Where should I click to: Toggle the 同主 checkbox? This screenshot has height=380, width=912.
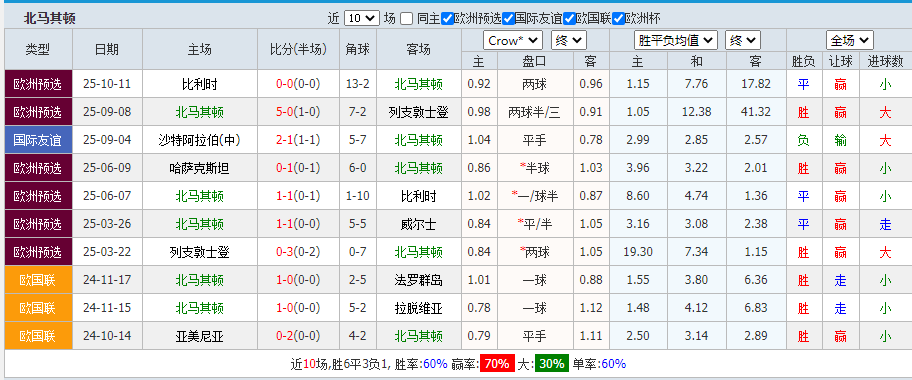(x=407, y=18)
